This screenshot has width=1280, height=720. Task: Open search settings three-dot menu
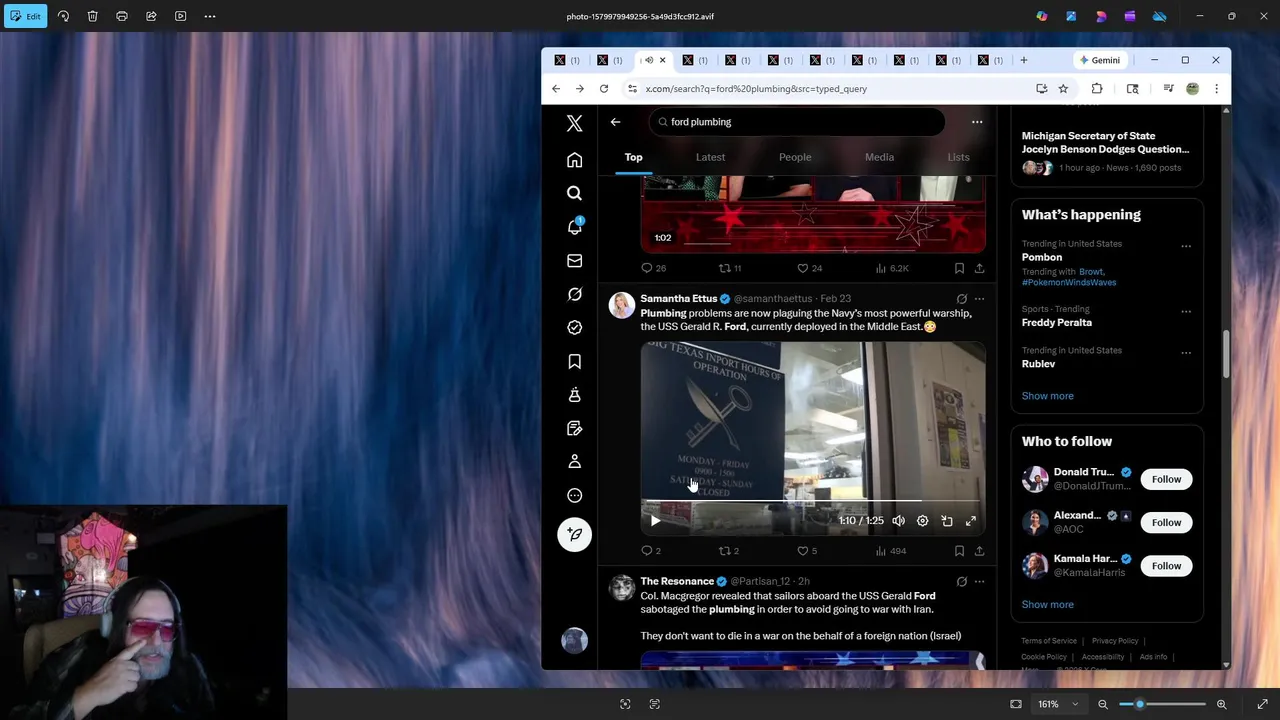click(977, 122)
